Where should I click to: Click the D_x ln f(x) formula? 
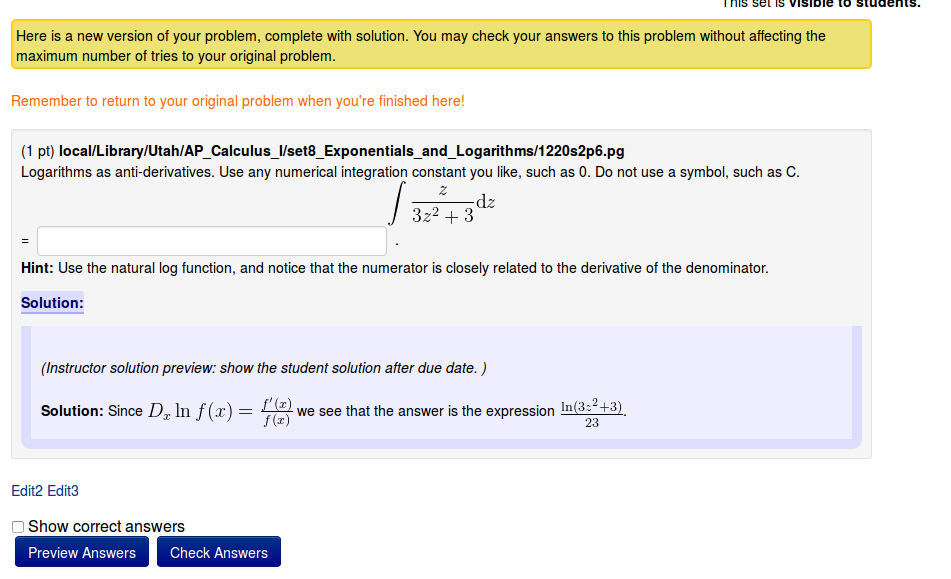[199, 411]
